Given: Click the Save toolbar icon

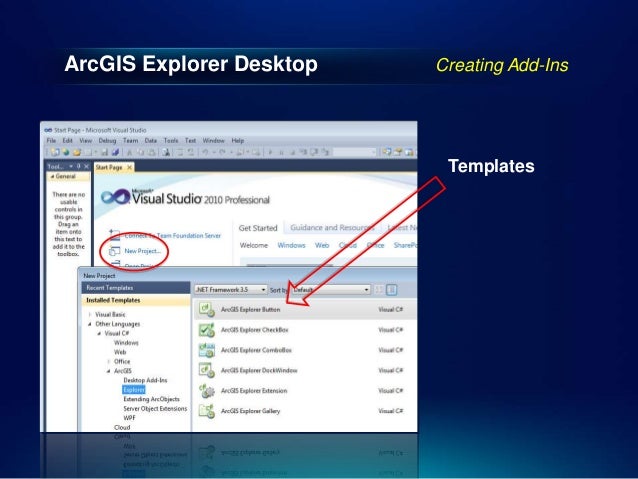Looking at the screenshot, I should click(104, 152).
